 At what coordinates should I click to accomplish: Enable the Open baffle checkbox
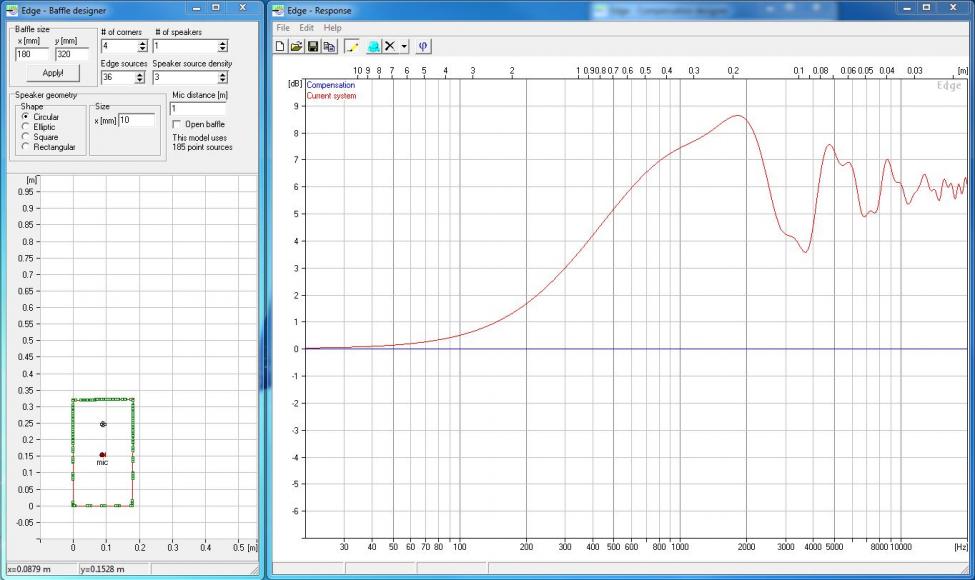(177, 124)
